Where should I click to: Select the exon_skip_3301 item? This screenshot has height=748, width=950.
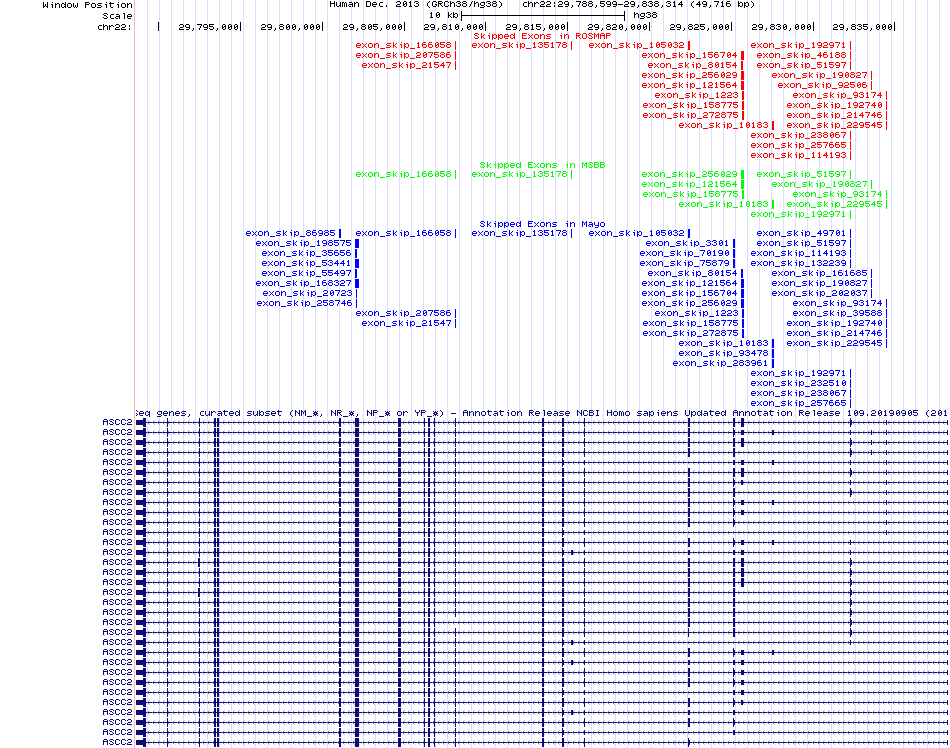click(687, 243)
